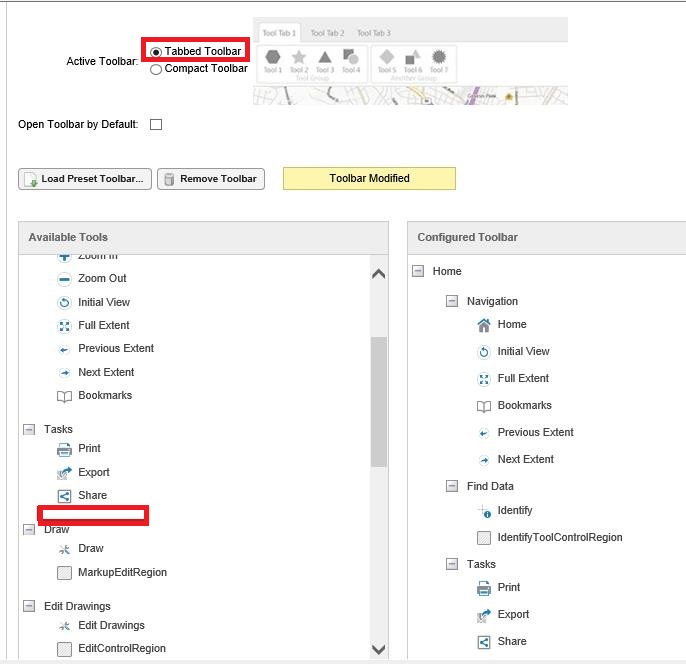
Task: Click Next Extent arrow icon in Available Tools
Action: click(x=64, y=373)
